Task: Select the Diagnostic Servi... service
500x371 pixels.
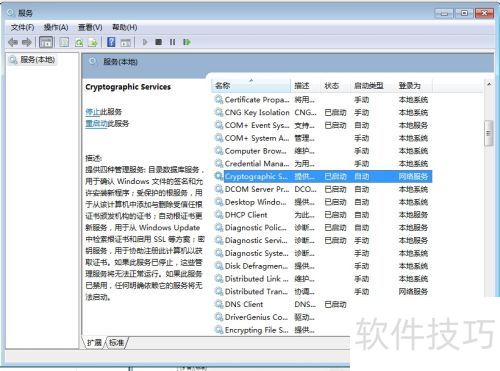Action: (322, 240)
